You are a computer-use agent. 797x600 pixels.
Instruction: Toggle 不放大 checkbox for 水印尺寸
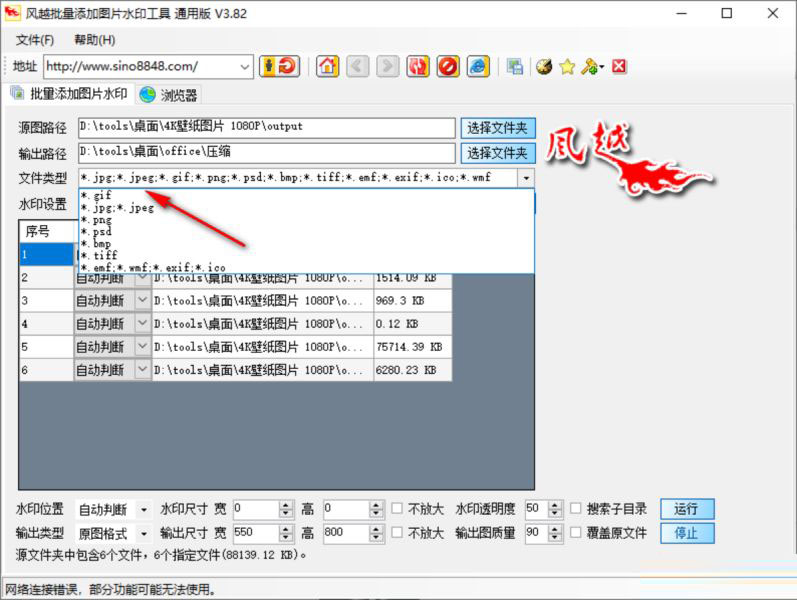click(397, 508)
